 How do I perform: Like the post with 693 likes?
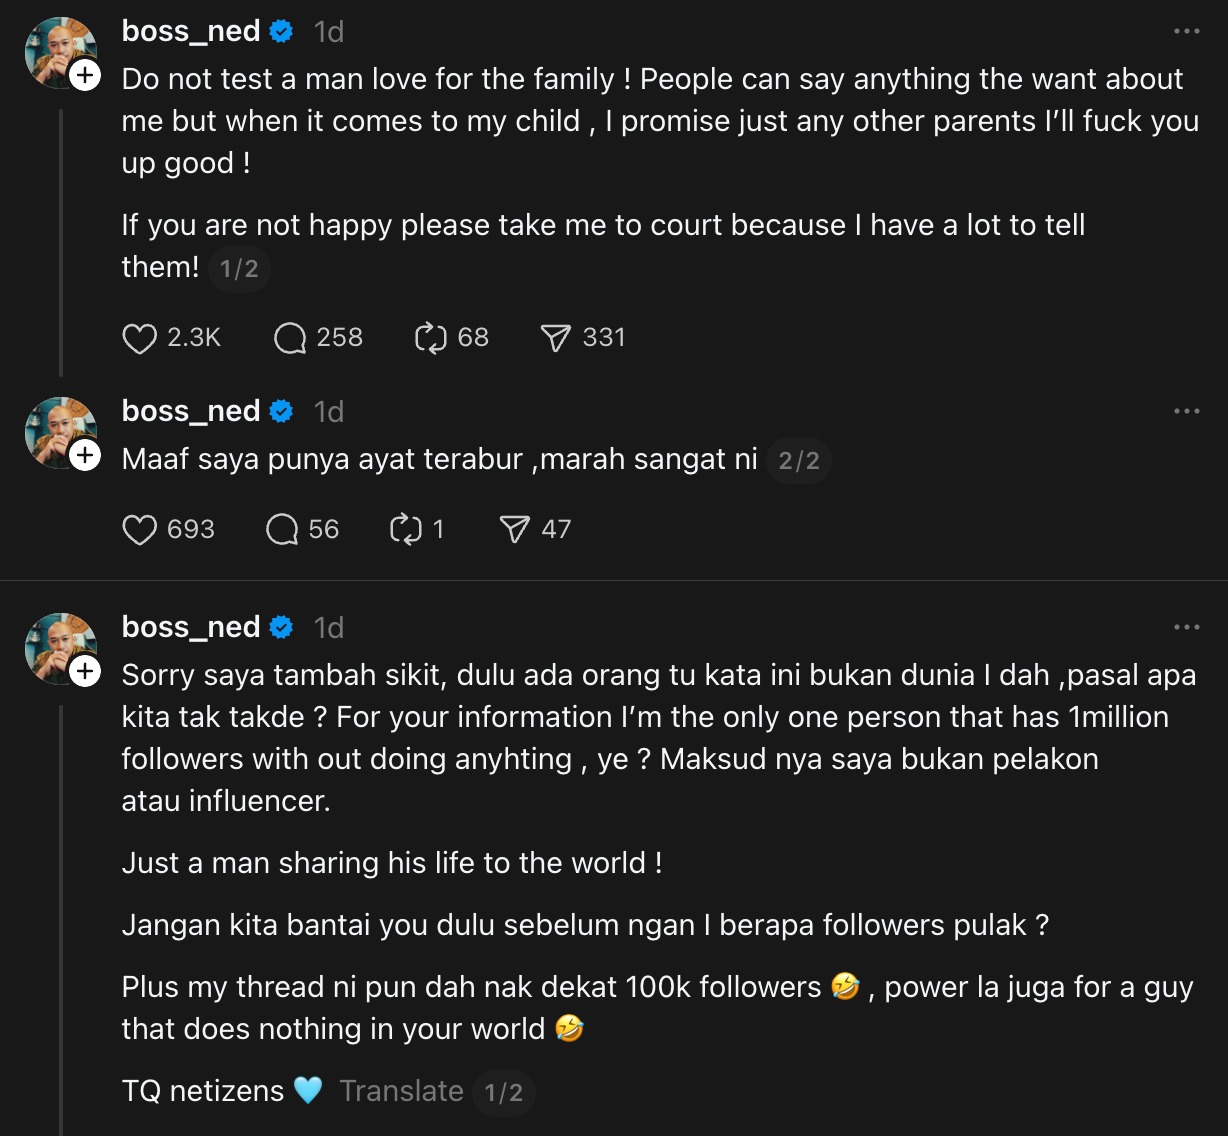[x=140, y=530]
